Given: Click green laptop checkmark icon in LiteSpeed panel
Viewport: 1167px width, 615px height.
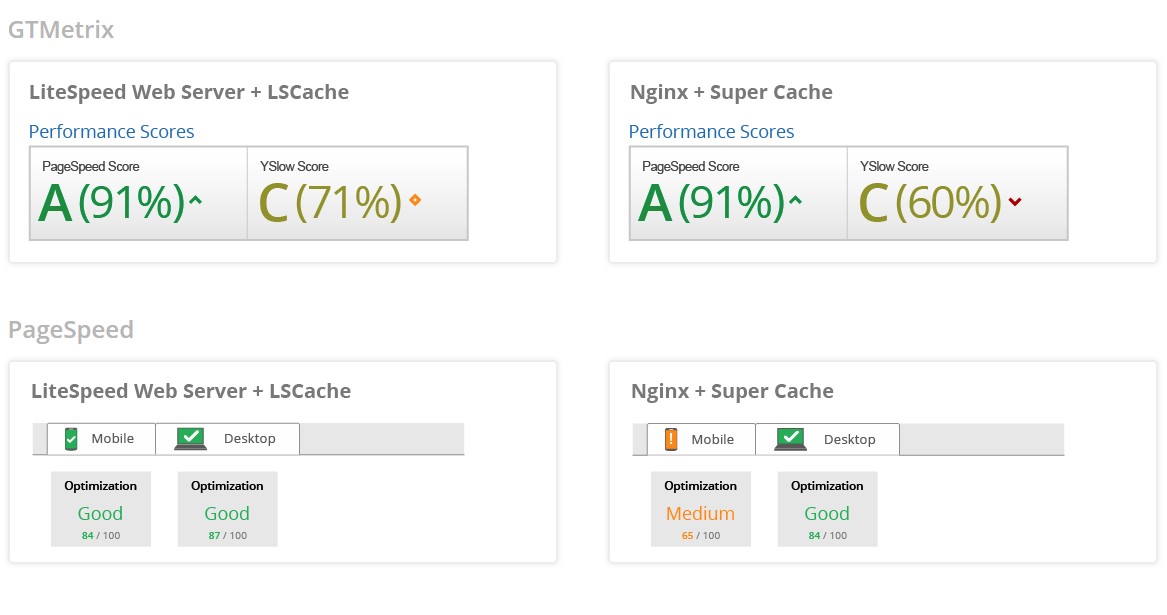Looking at the screenshot, I should [191, 438].
